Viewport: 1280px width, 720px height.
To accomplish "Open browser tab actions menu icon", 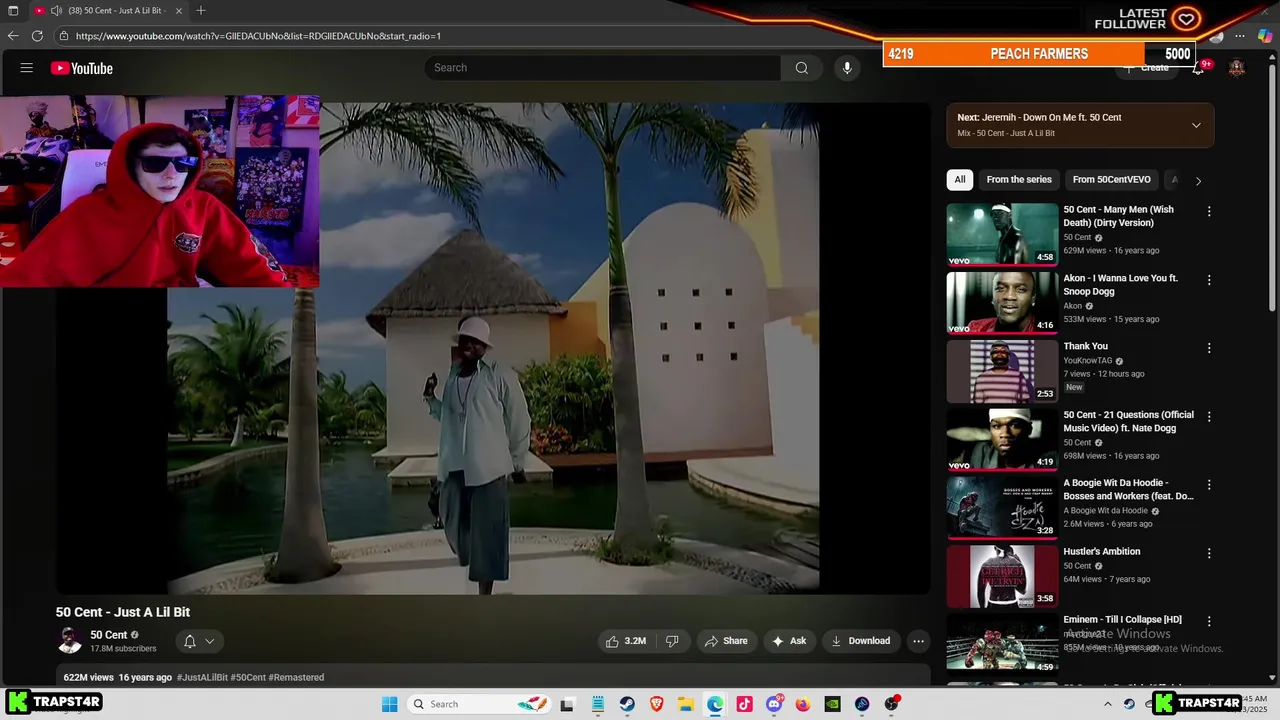I will [13, 10].
